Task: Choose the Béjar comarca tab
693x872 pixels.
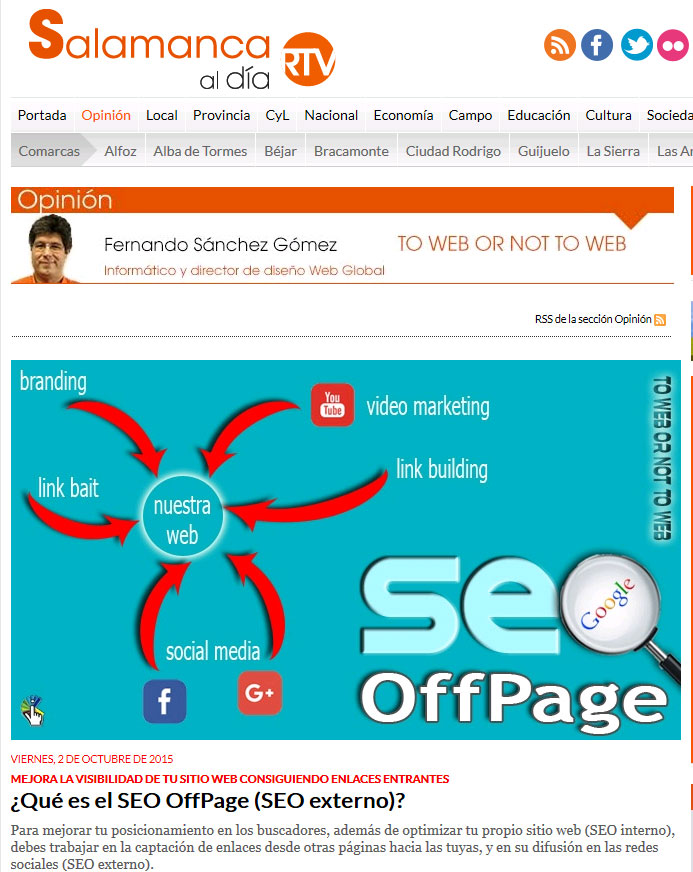Action: coord(280,151)
